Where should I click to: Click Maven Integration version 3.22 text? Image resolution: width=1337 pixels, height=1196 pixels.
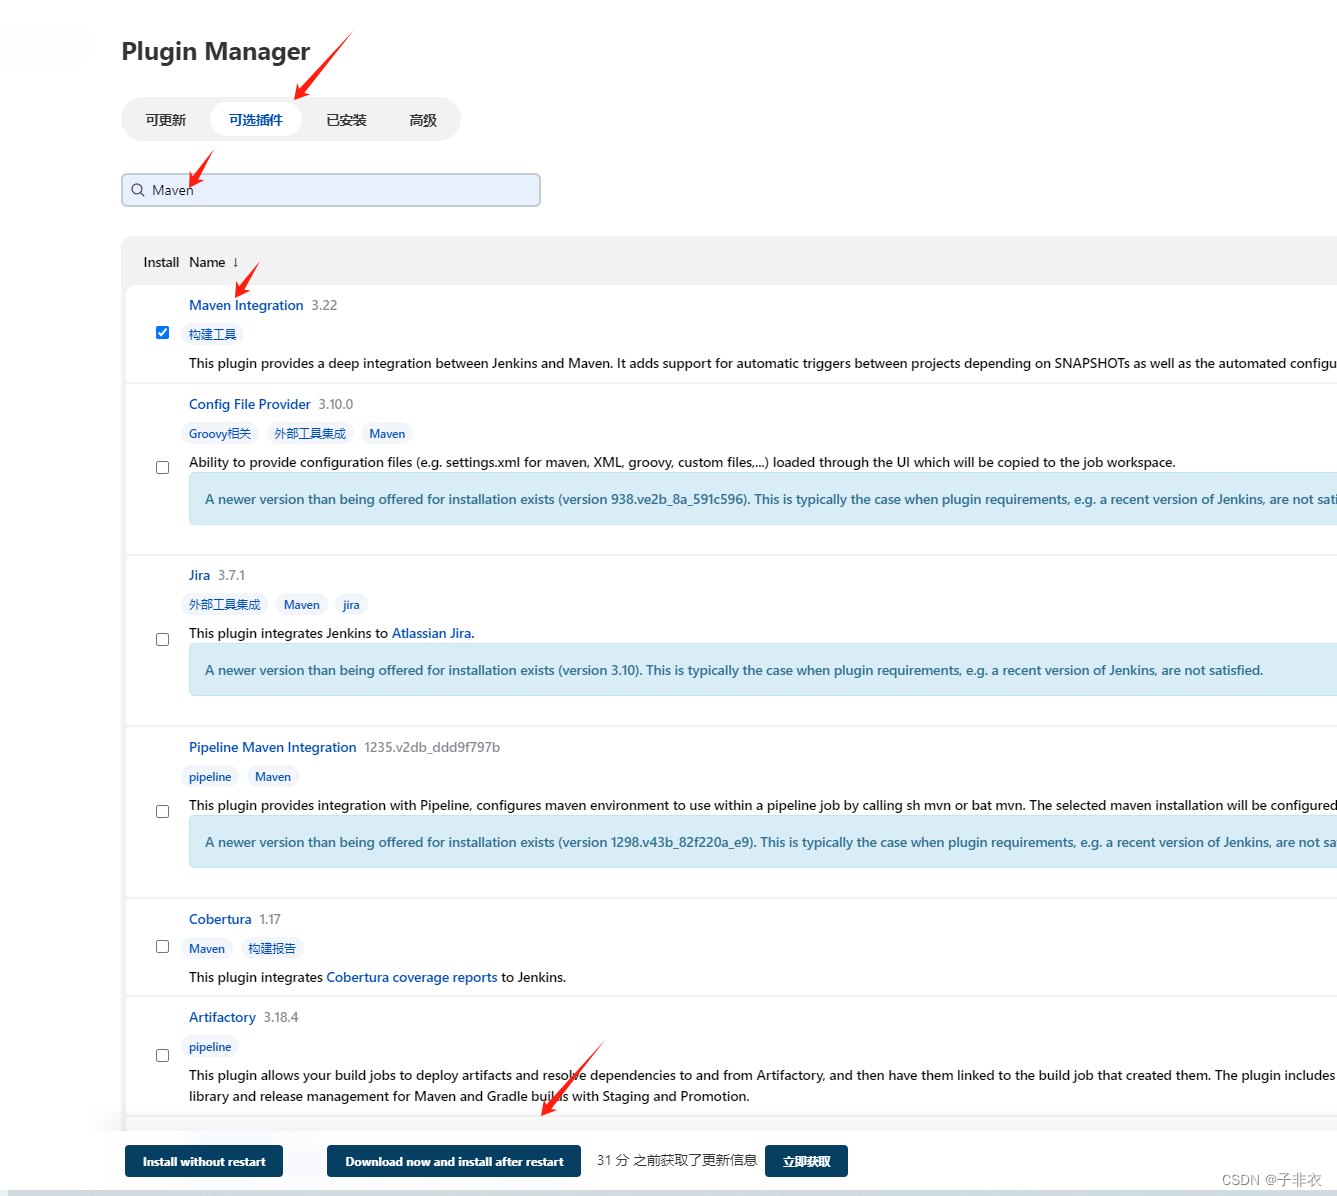[324, 305]
